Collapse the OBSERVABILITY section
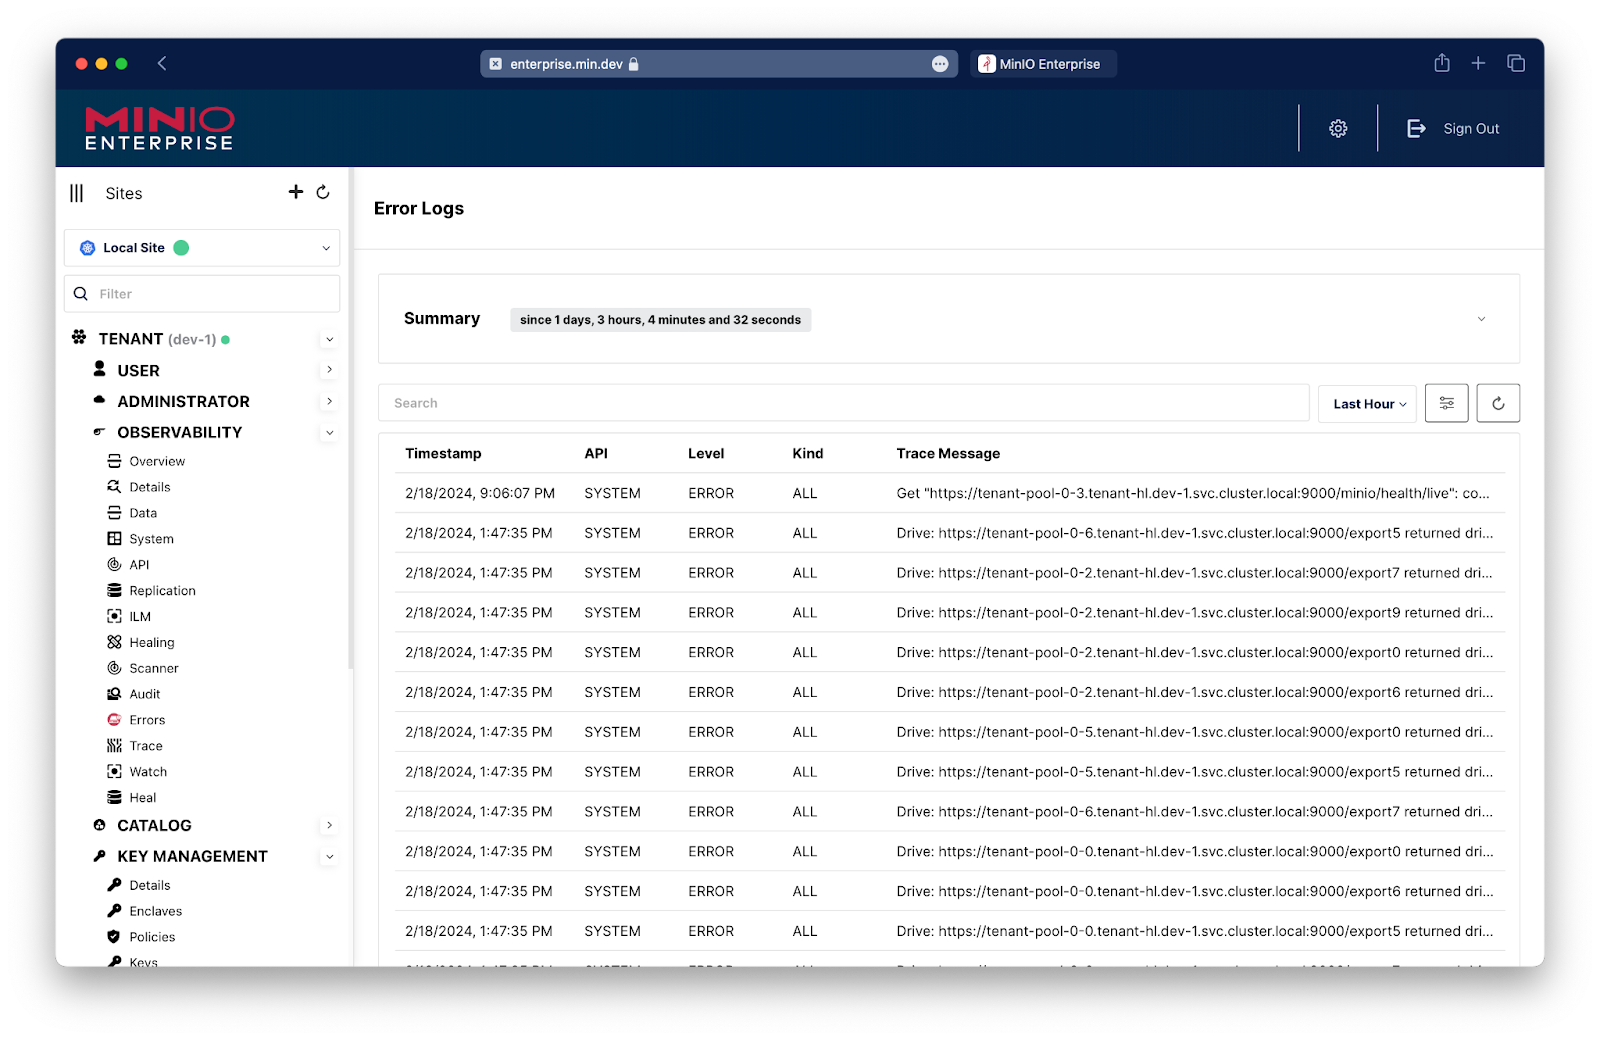The width and height of the screenshot is (1600, 1040). [329, 433]
